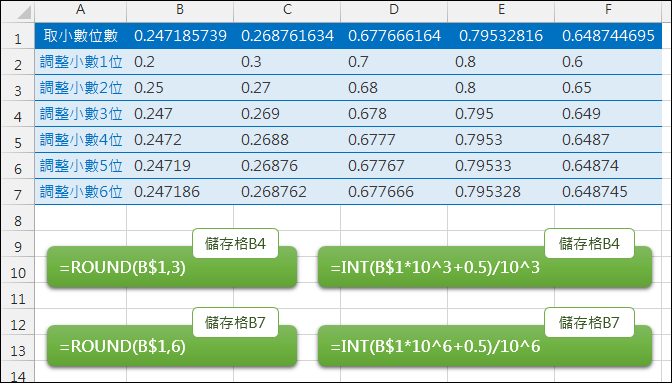
Task: Select column E header
Action: point(501,11)
